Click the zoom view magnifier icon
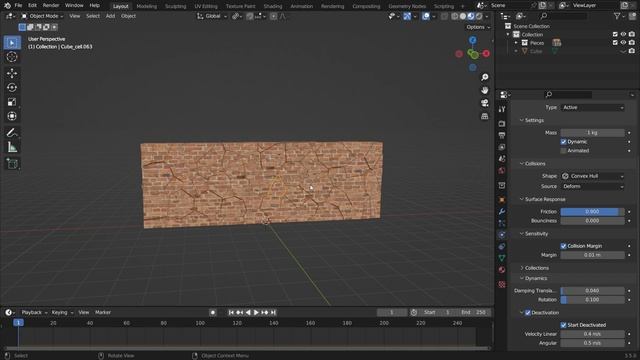640x360 pixels. pyautogui.click(x=484, y=78)
